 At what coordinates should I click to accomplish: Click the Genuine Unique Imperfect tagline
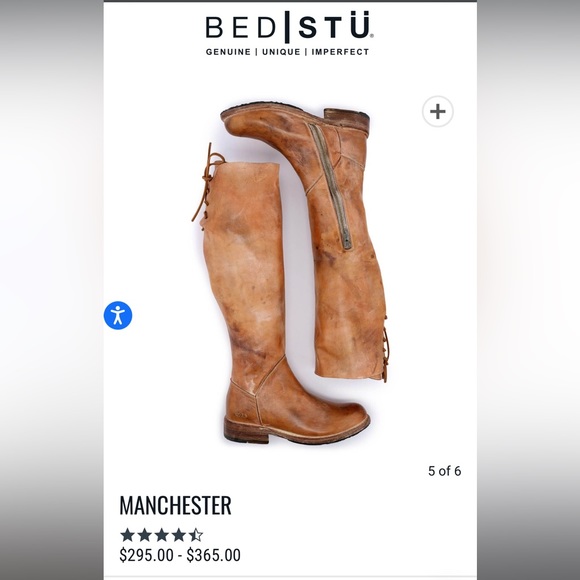pos(287,52)
